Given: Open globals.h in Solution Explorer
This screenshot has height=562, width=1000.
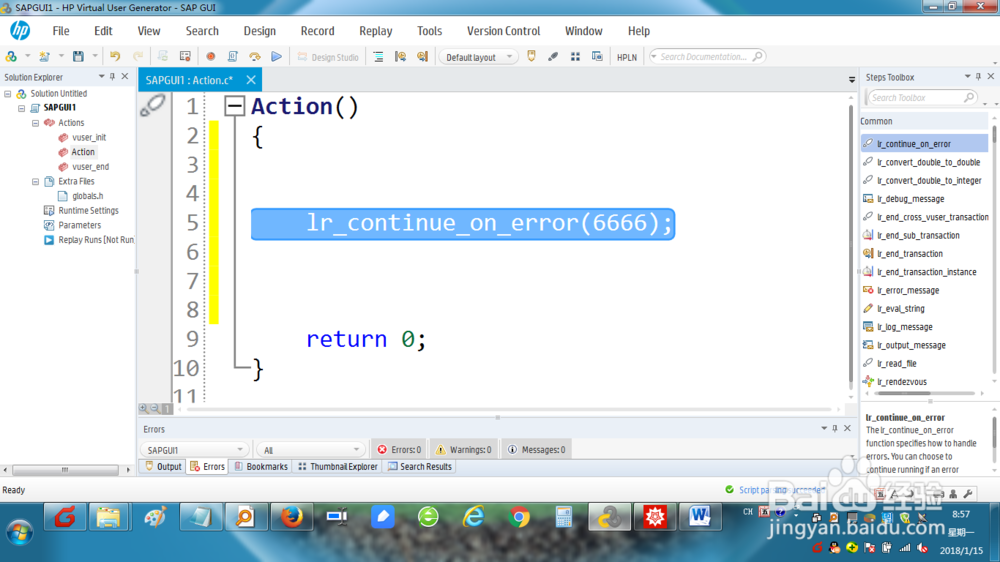Looking at the screenshot, I should (87, 196).
